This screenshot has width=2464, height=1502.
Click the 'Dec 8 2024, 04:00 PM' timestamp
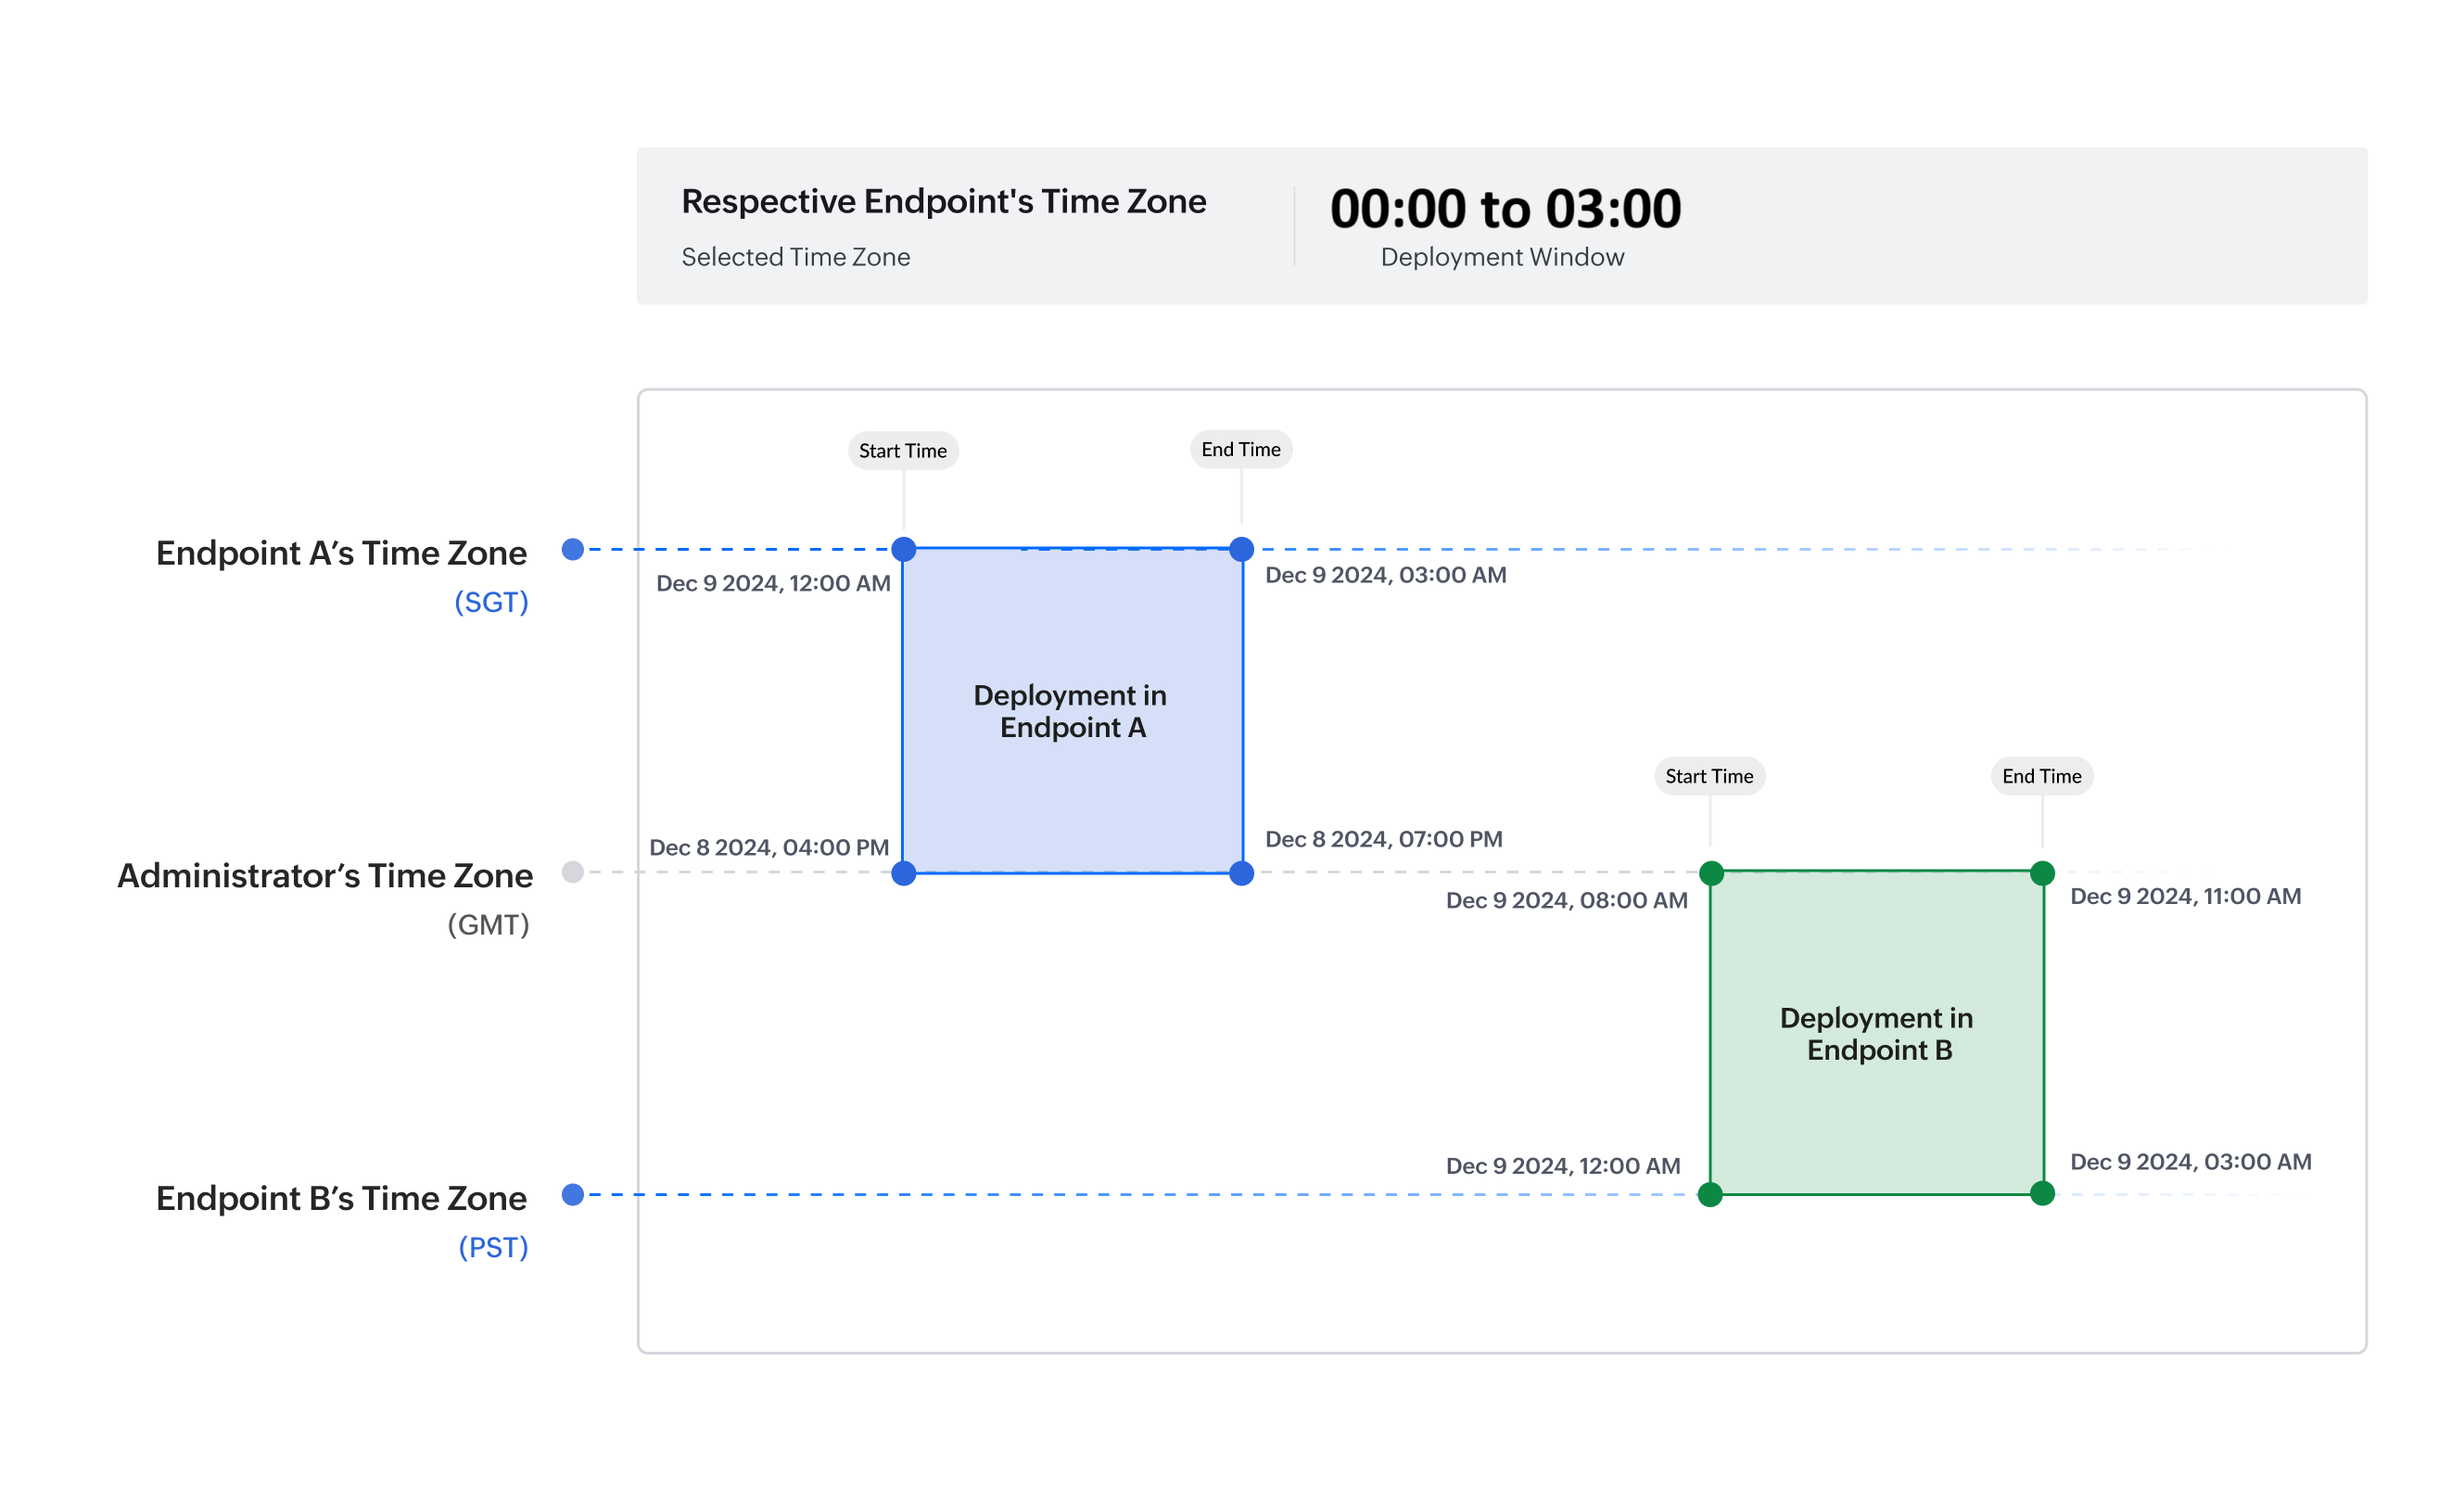pyautogui.click(x=769, y=847)
